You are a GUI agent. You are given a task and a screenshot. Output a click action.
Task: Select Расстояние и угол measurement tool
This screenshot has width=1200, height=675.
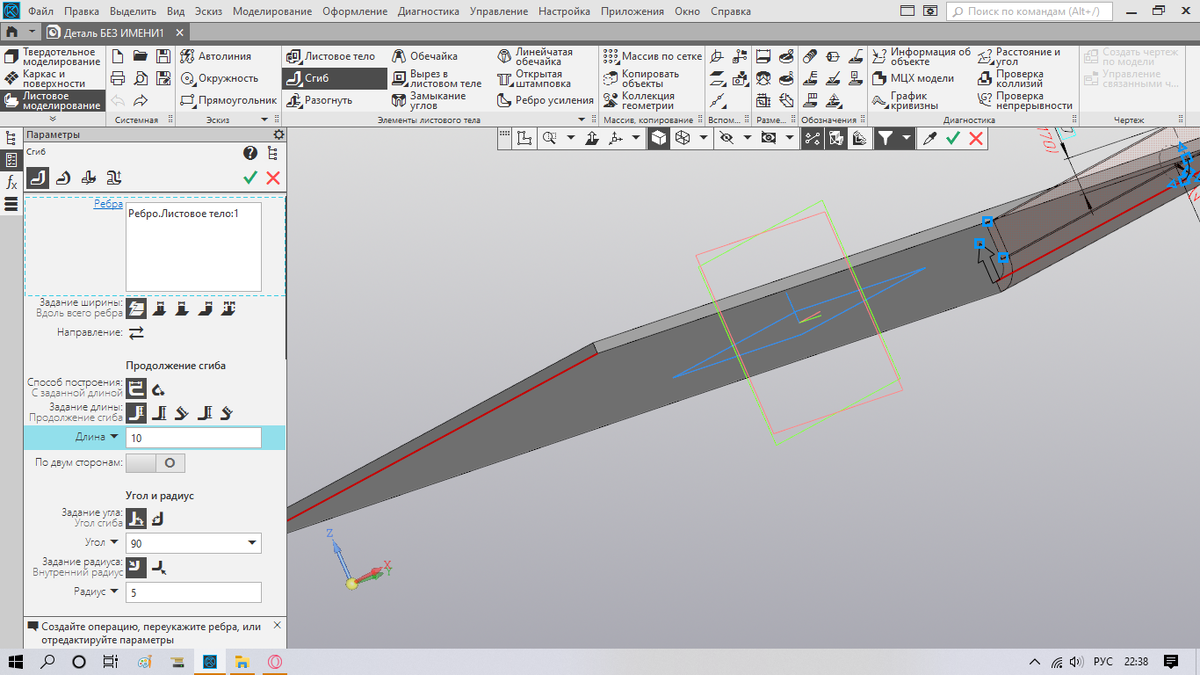point(1019,56)
